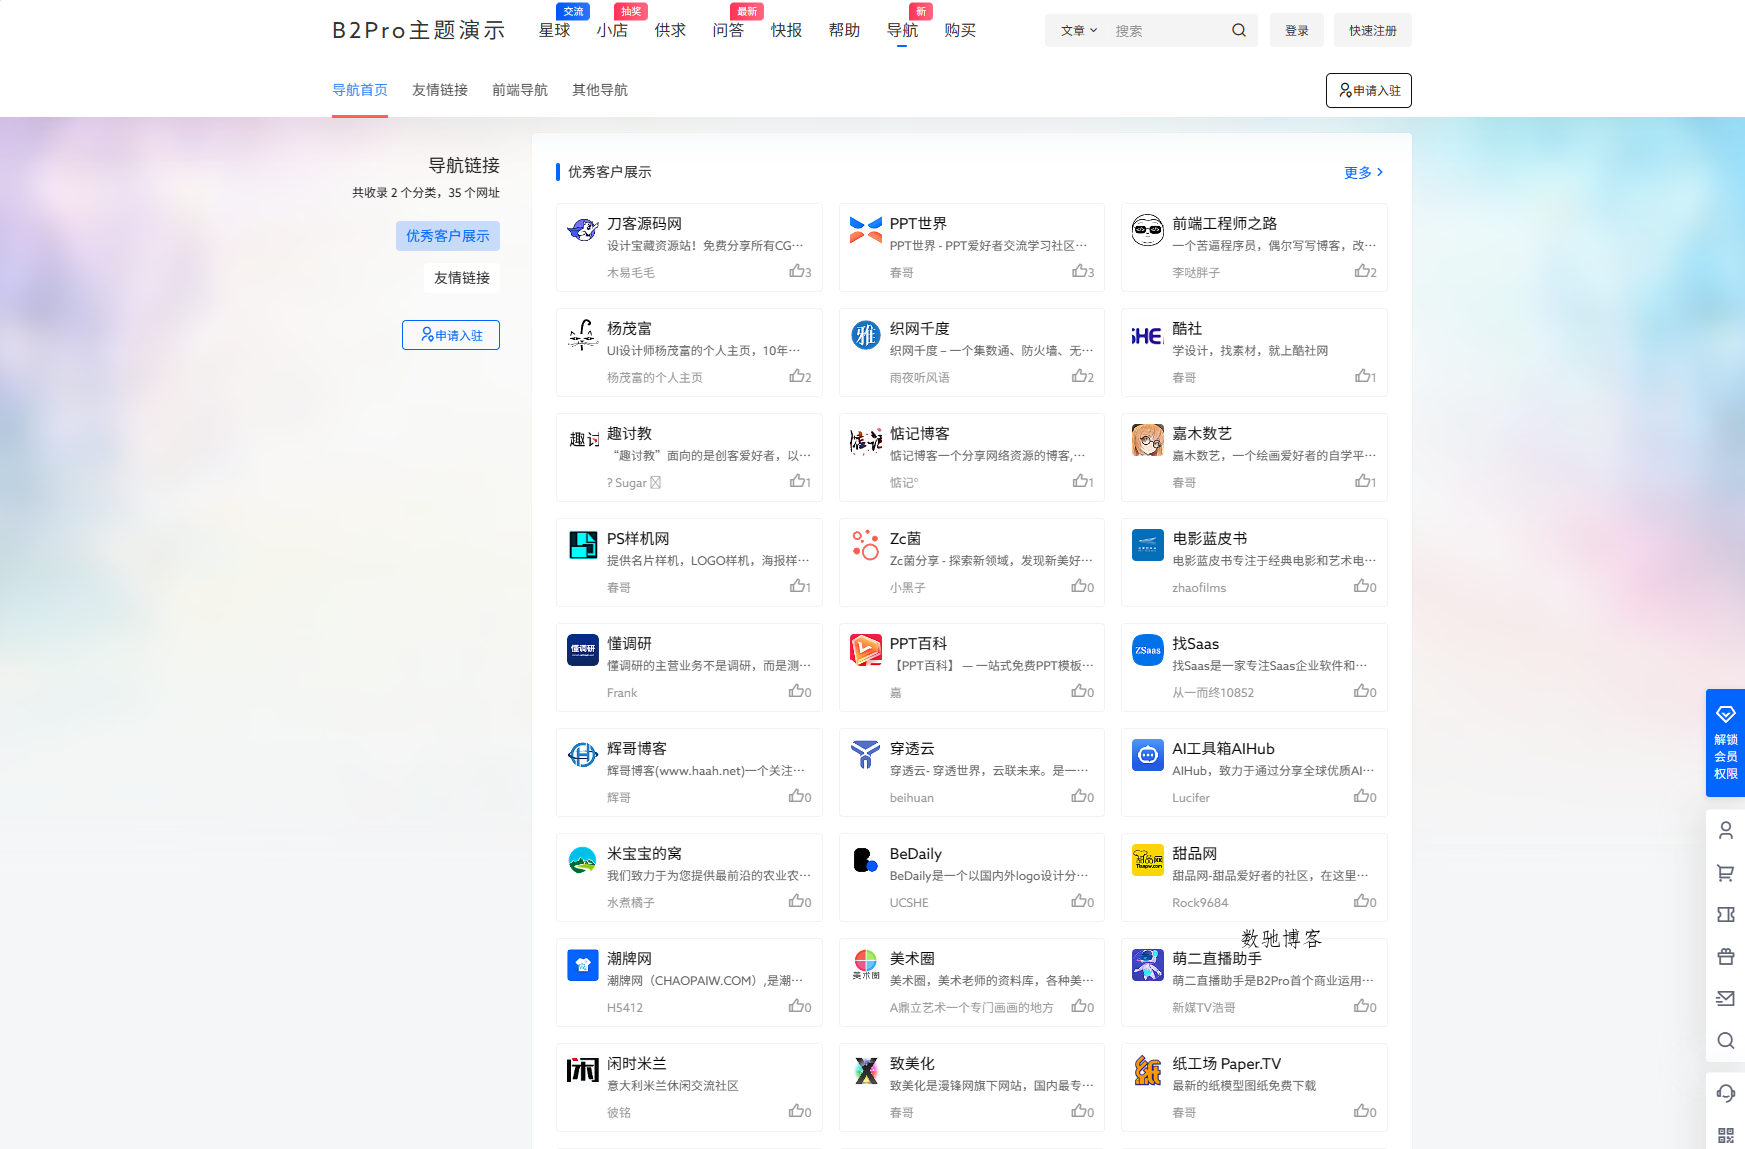Open the gift box icon in side toolbar
This screenshot has width=1745, height=1149.
click(1726, 956)
